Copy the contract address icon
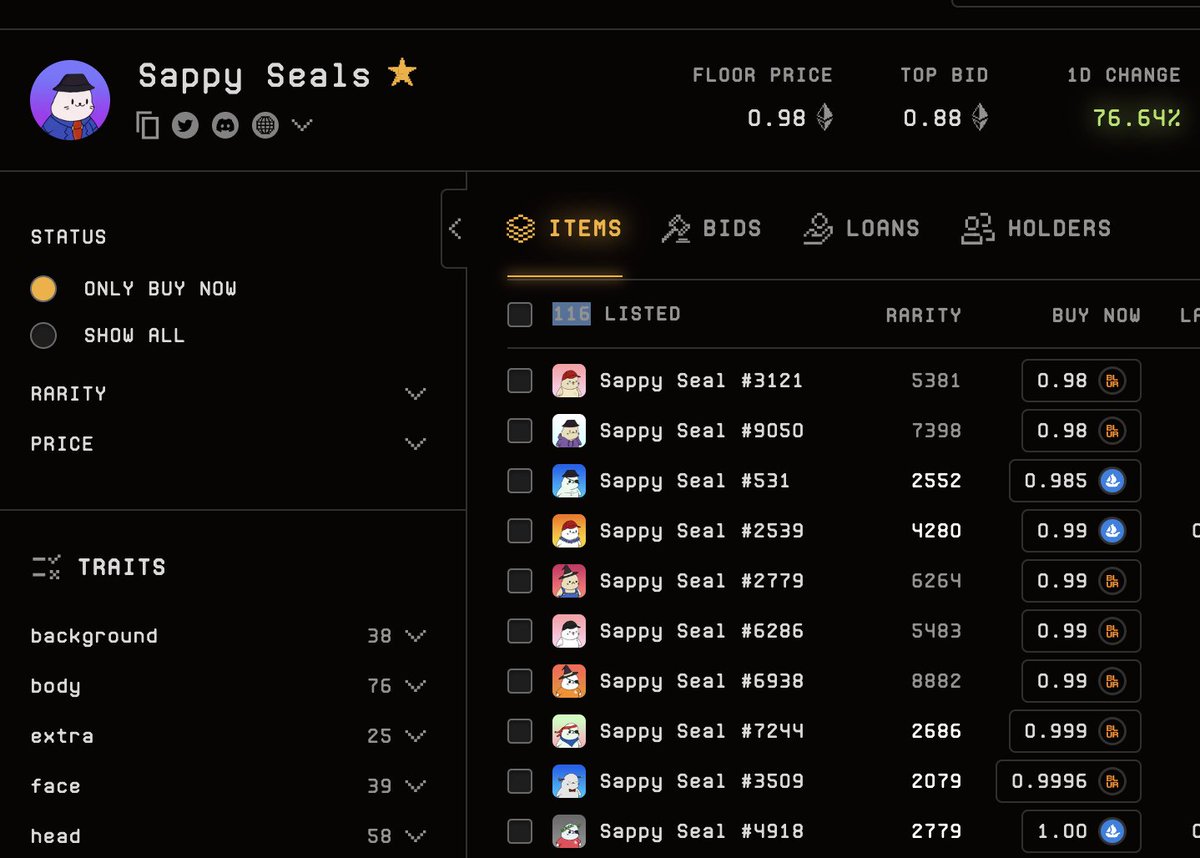 click(x=147, y=125)
